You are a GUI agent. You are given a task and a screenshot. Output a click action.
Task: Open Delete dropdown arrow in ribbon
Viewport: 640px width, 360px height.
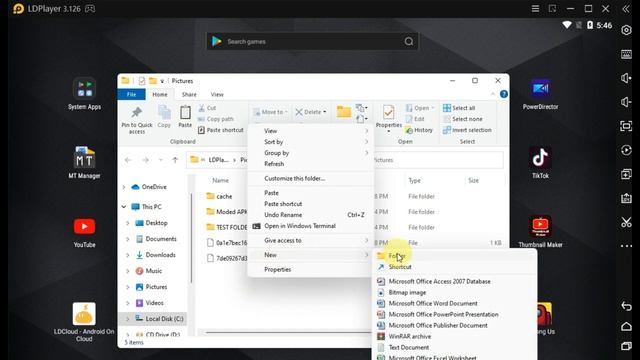[x=325, y=112]
